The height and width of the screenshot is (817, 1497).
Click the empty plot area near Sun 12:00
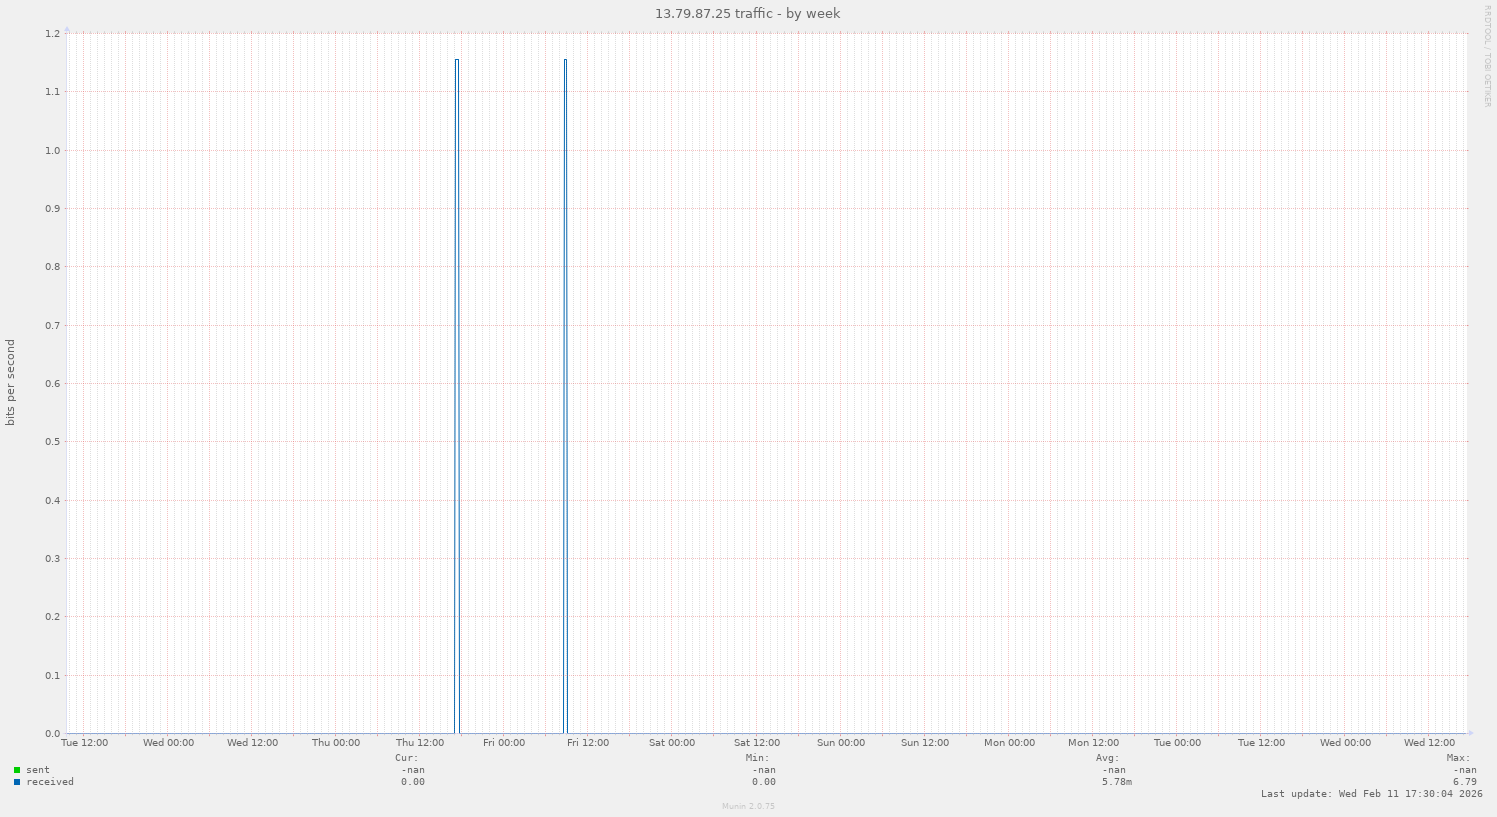pyautogui.click(x=925, y=400)
